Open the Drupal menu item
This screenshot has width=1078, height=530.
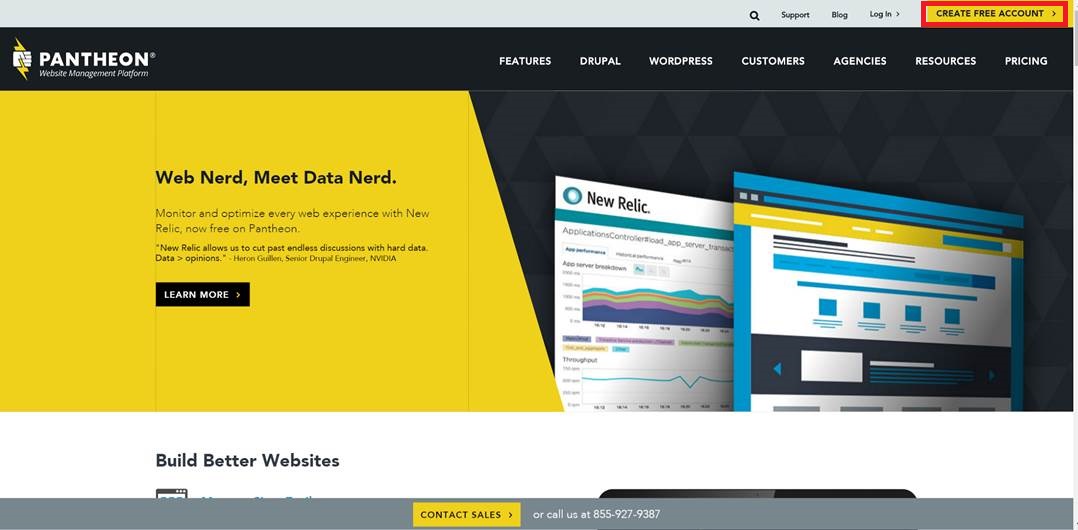600,61
